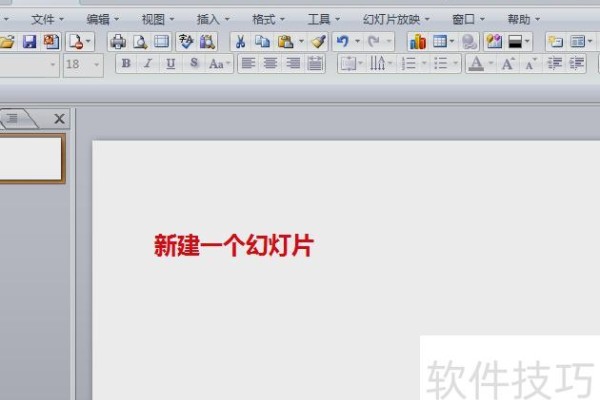Screen dimensions: 600x400
Task: Click the increase indent icon
Action: (576, 64)
